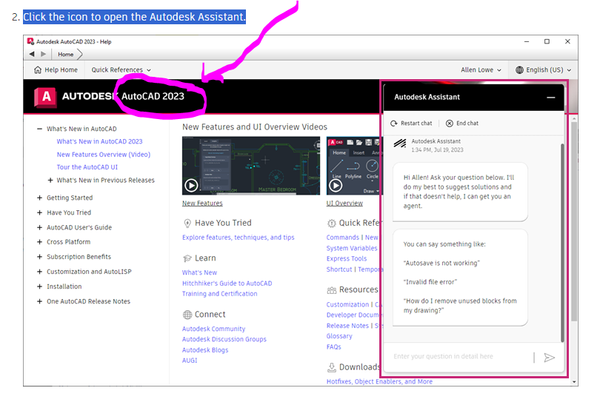Minimize the Autodesk Assistant panel
Image resolution: width=600 pixels, height=413 pixels.
[551, 98]
